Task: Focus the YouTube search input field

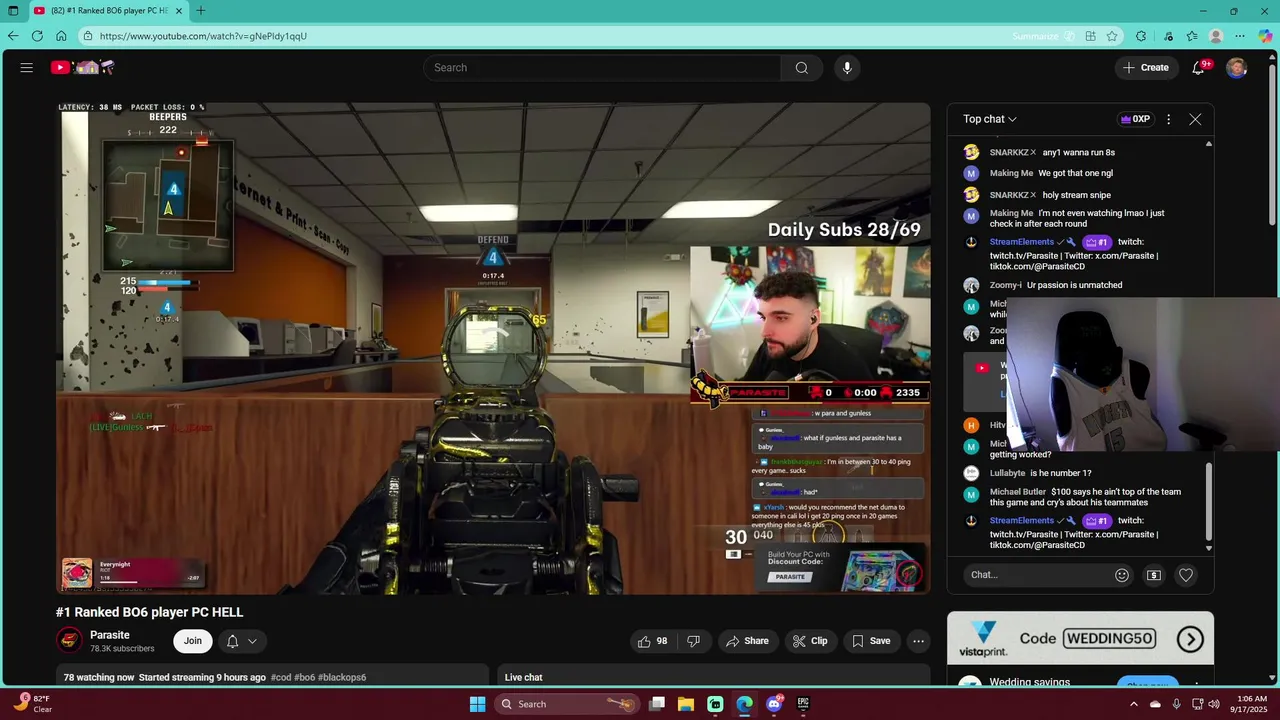Action: tap(602, 68)
